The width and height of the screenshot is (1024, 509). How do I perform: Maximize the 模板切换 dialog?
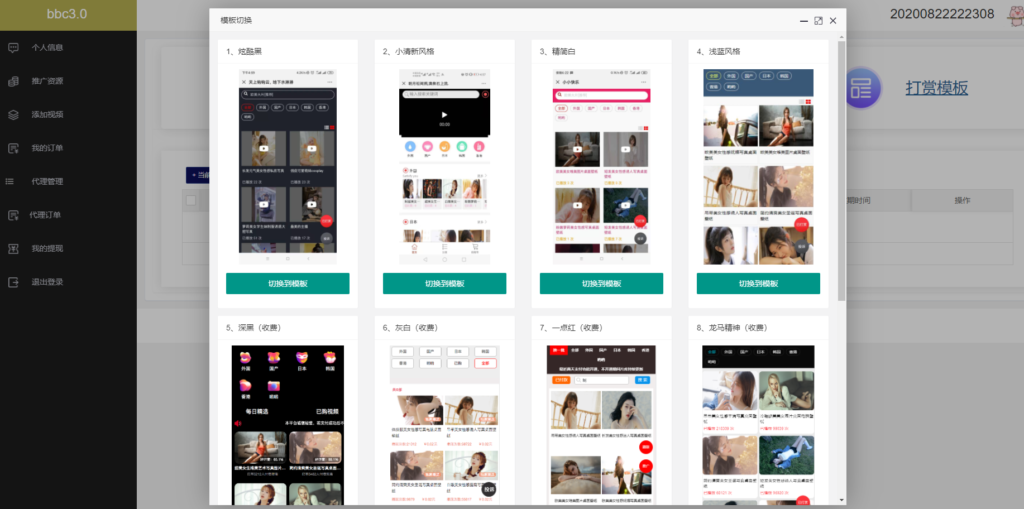[x=818, y=20]
